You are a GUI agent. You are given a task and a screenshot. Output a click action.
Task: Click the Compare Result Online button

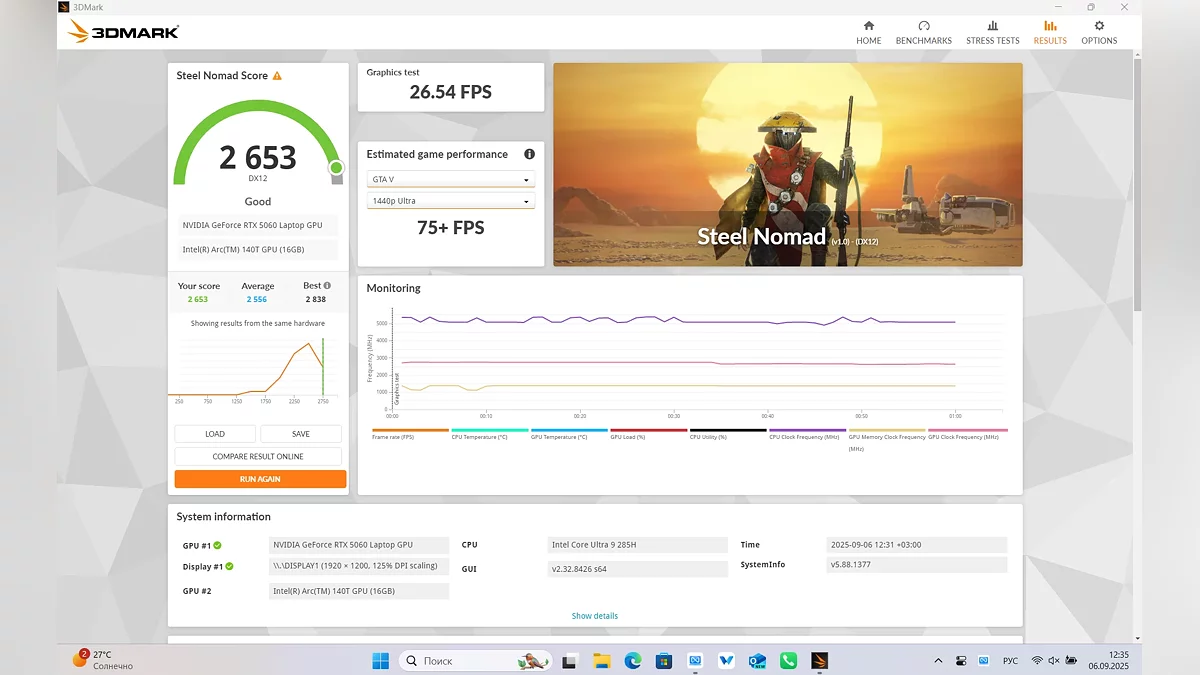258,456
